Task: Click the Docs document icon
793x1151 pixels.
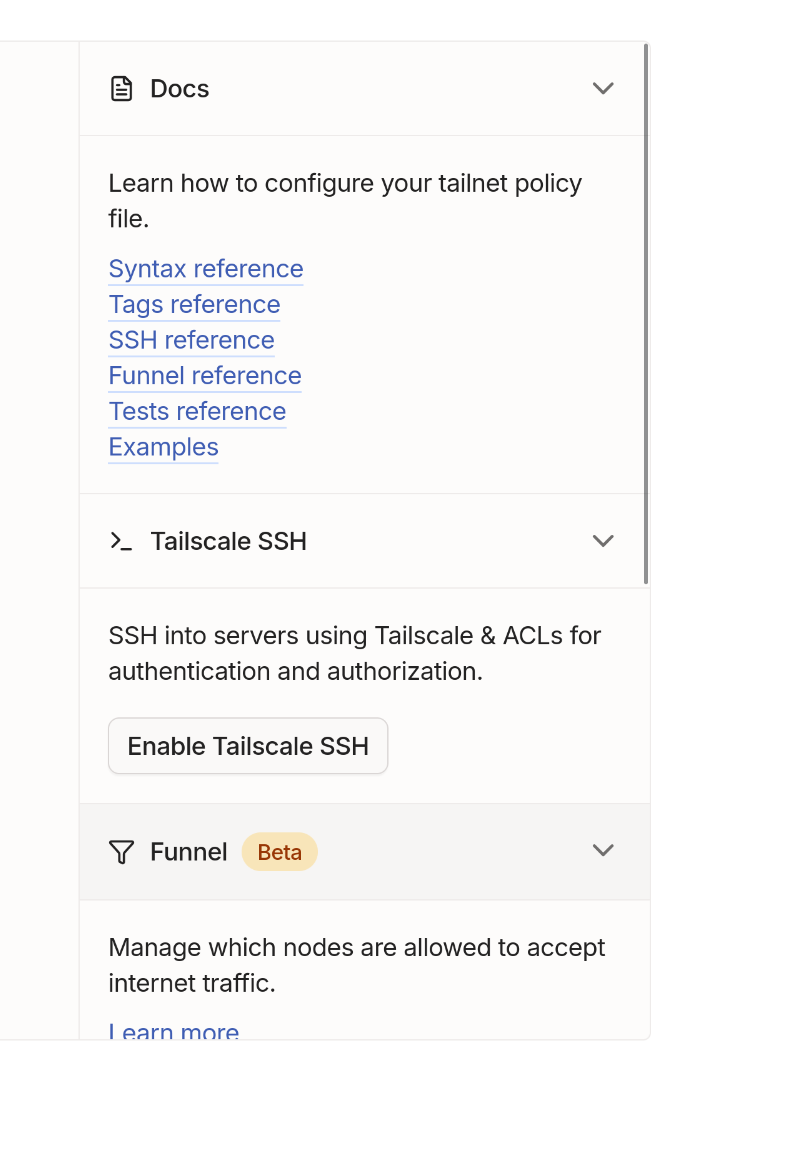Action: 121,89
